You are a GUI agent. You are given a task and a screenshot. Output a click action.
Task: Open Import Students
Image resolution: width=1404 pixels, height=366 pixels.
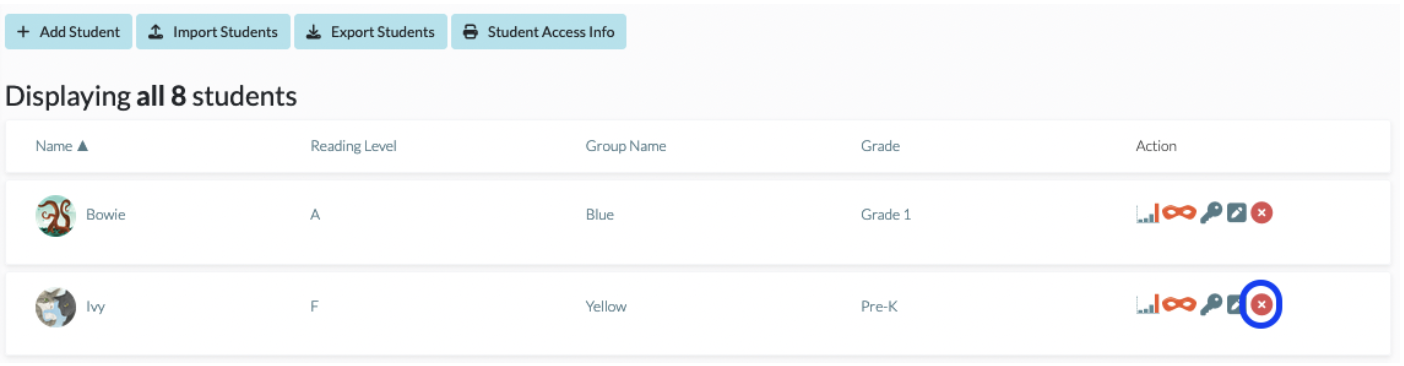tap(213, 32)
